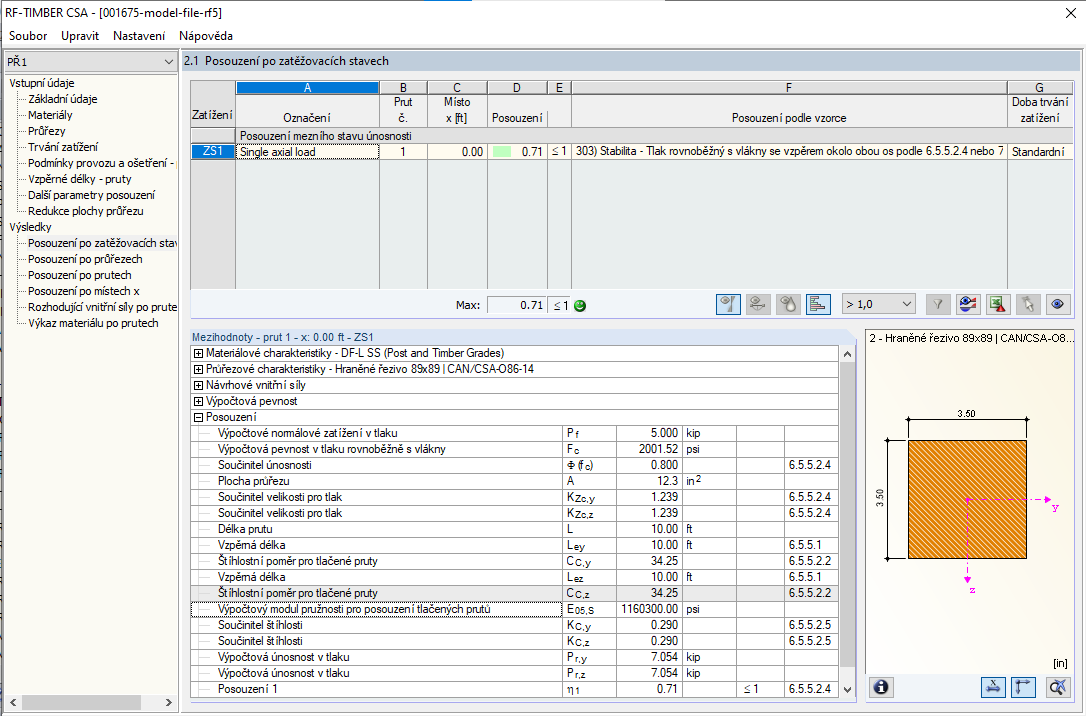Click the Součinitel únosnosti row
This screenshot has width=1086, height=716.
(x=514, y=465)
